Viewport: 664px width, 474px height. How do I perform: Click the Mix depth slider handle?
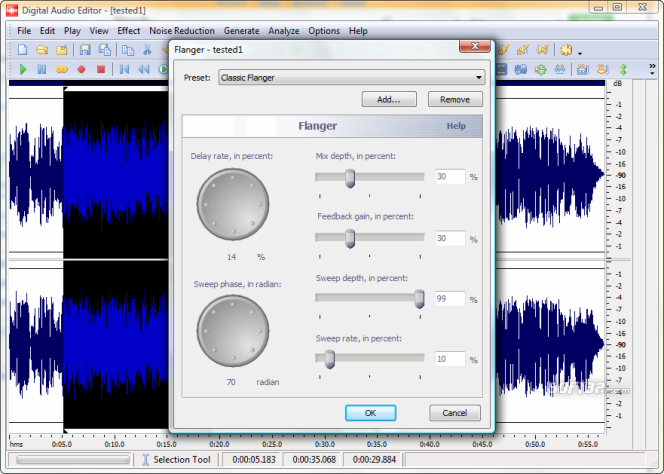pos(350,177)
